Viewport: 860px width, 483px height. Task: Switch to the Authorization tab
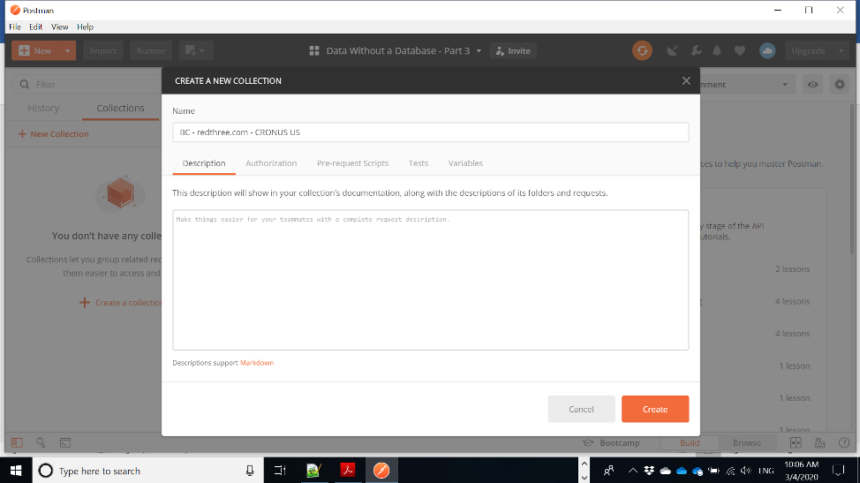pos(271,163)
